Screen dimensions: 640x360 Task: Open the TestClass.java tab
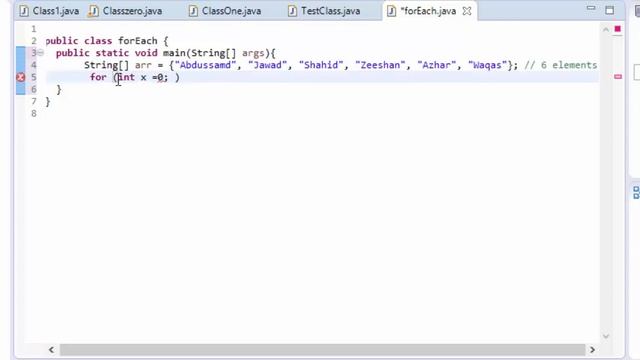click(324, 11)
